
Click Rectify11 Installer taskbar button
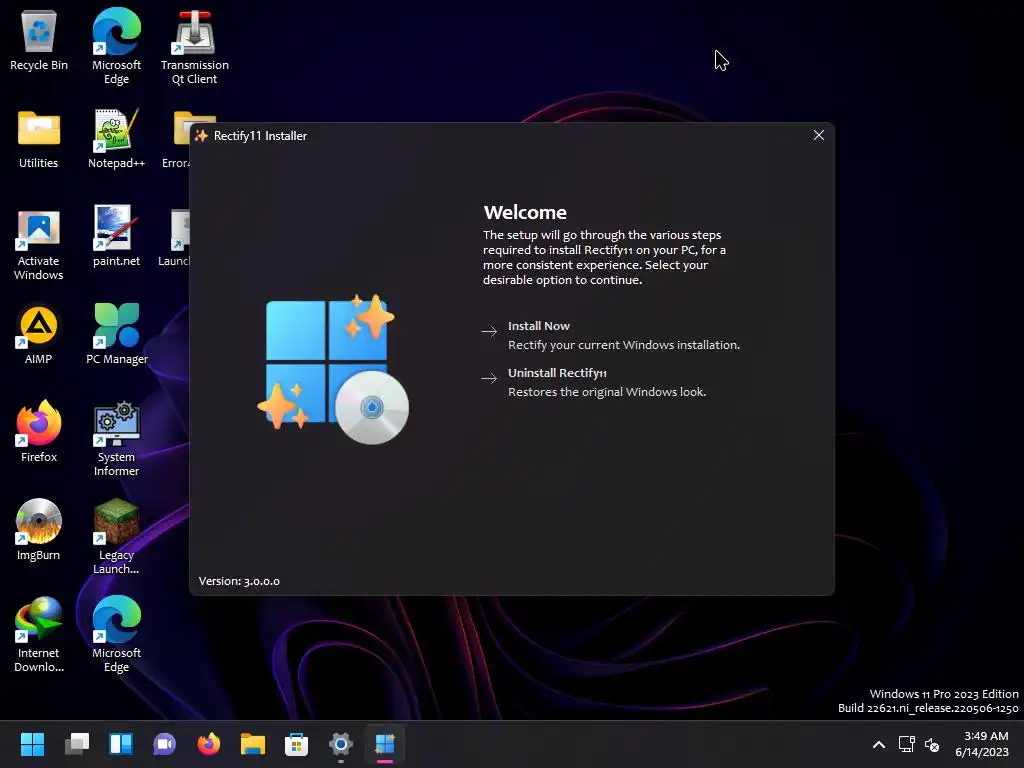(x=385, y=744)
